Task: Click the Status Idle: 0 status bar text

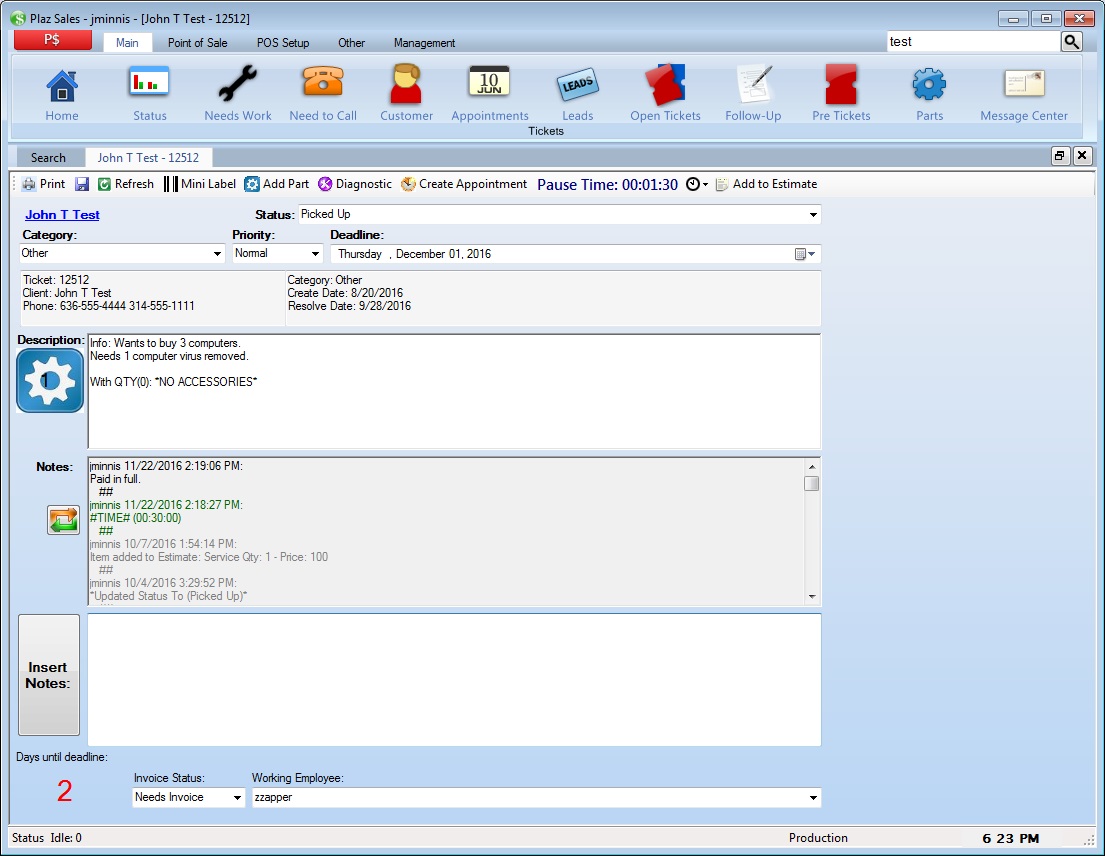Action: (x=47, y=838)
